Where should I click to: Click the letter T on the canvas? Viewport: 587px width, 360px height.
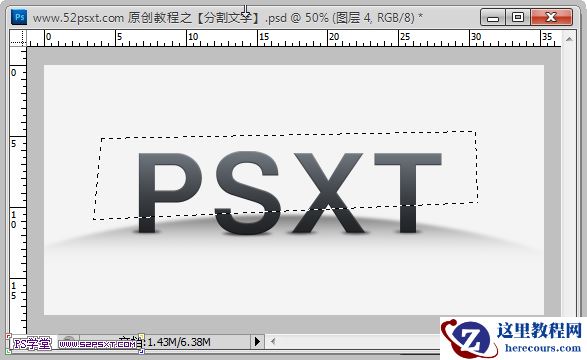coord(408,192)
